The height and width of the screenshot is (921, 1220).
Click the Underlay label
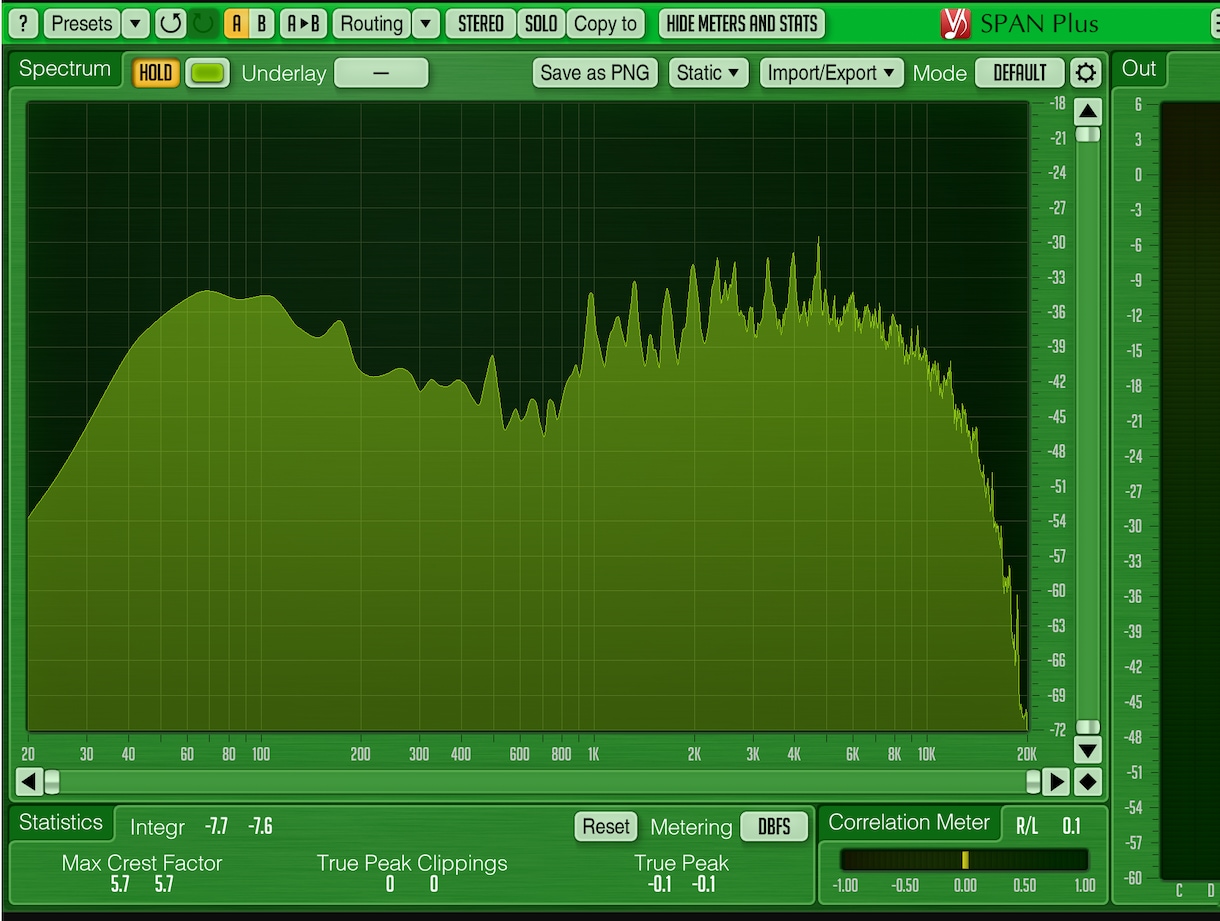click(284, 74)
